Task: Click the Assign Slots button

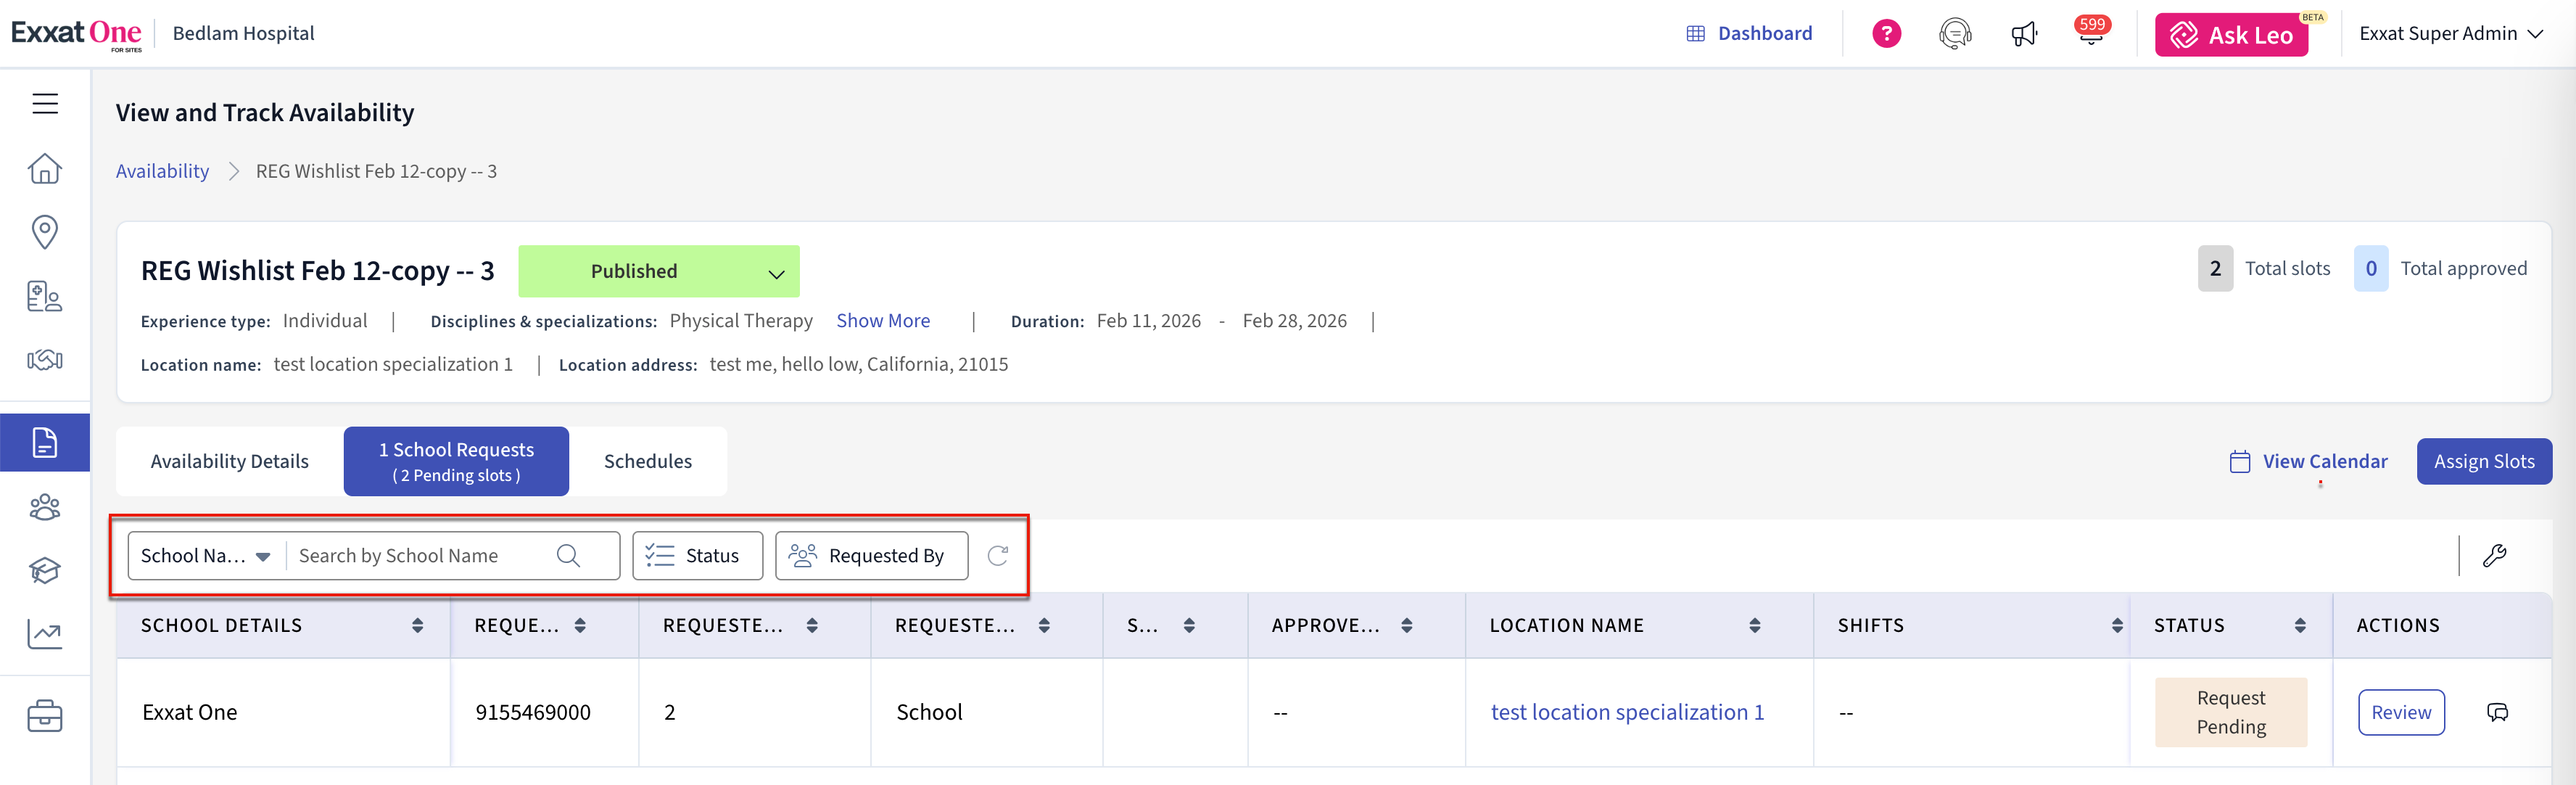Action: (x=2483, y=462)
